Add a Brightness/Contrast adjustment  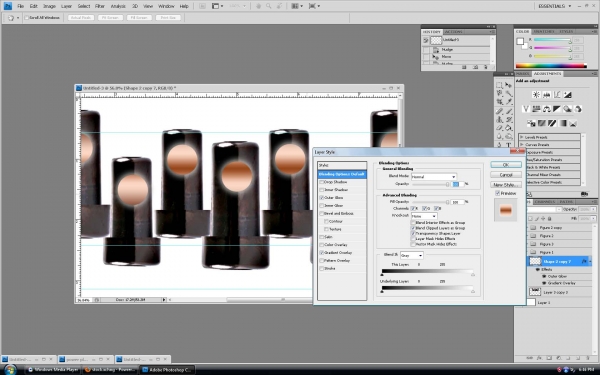click(536, 95)
